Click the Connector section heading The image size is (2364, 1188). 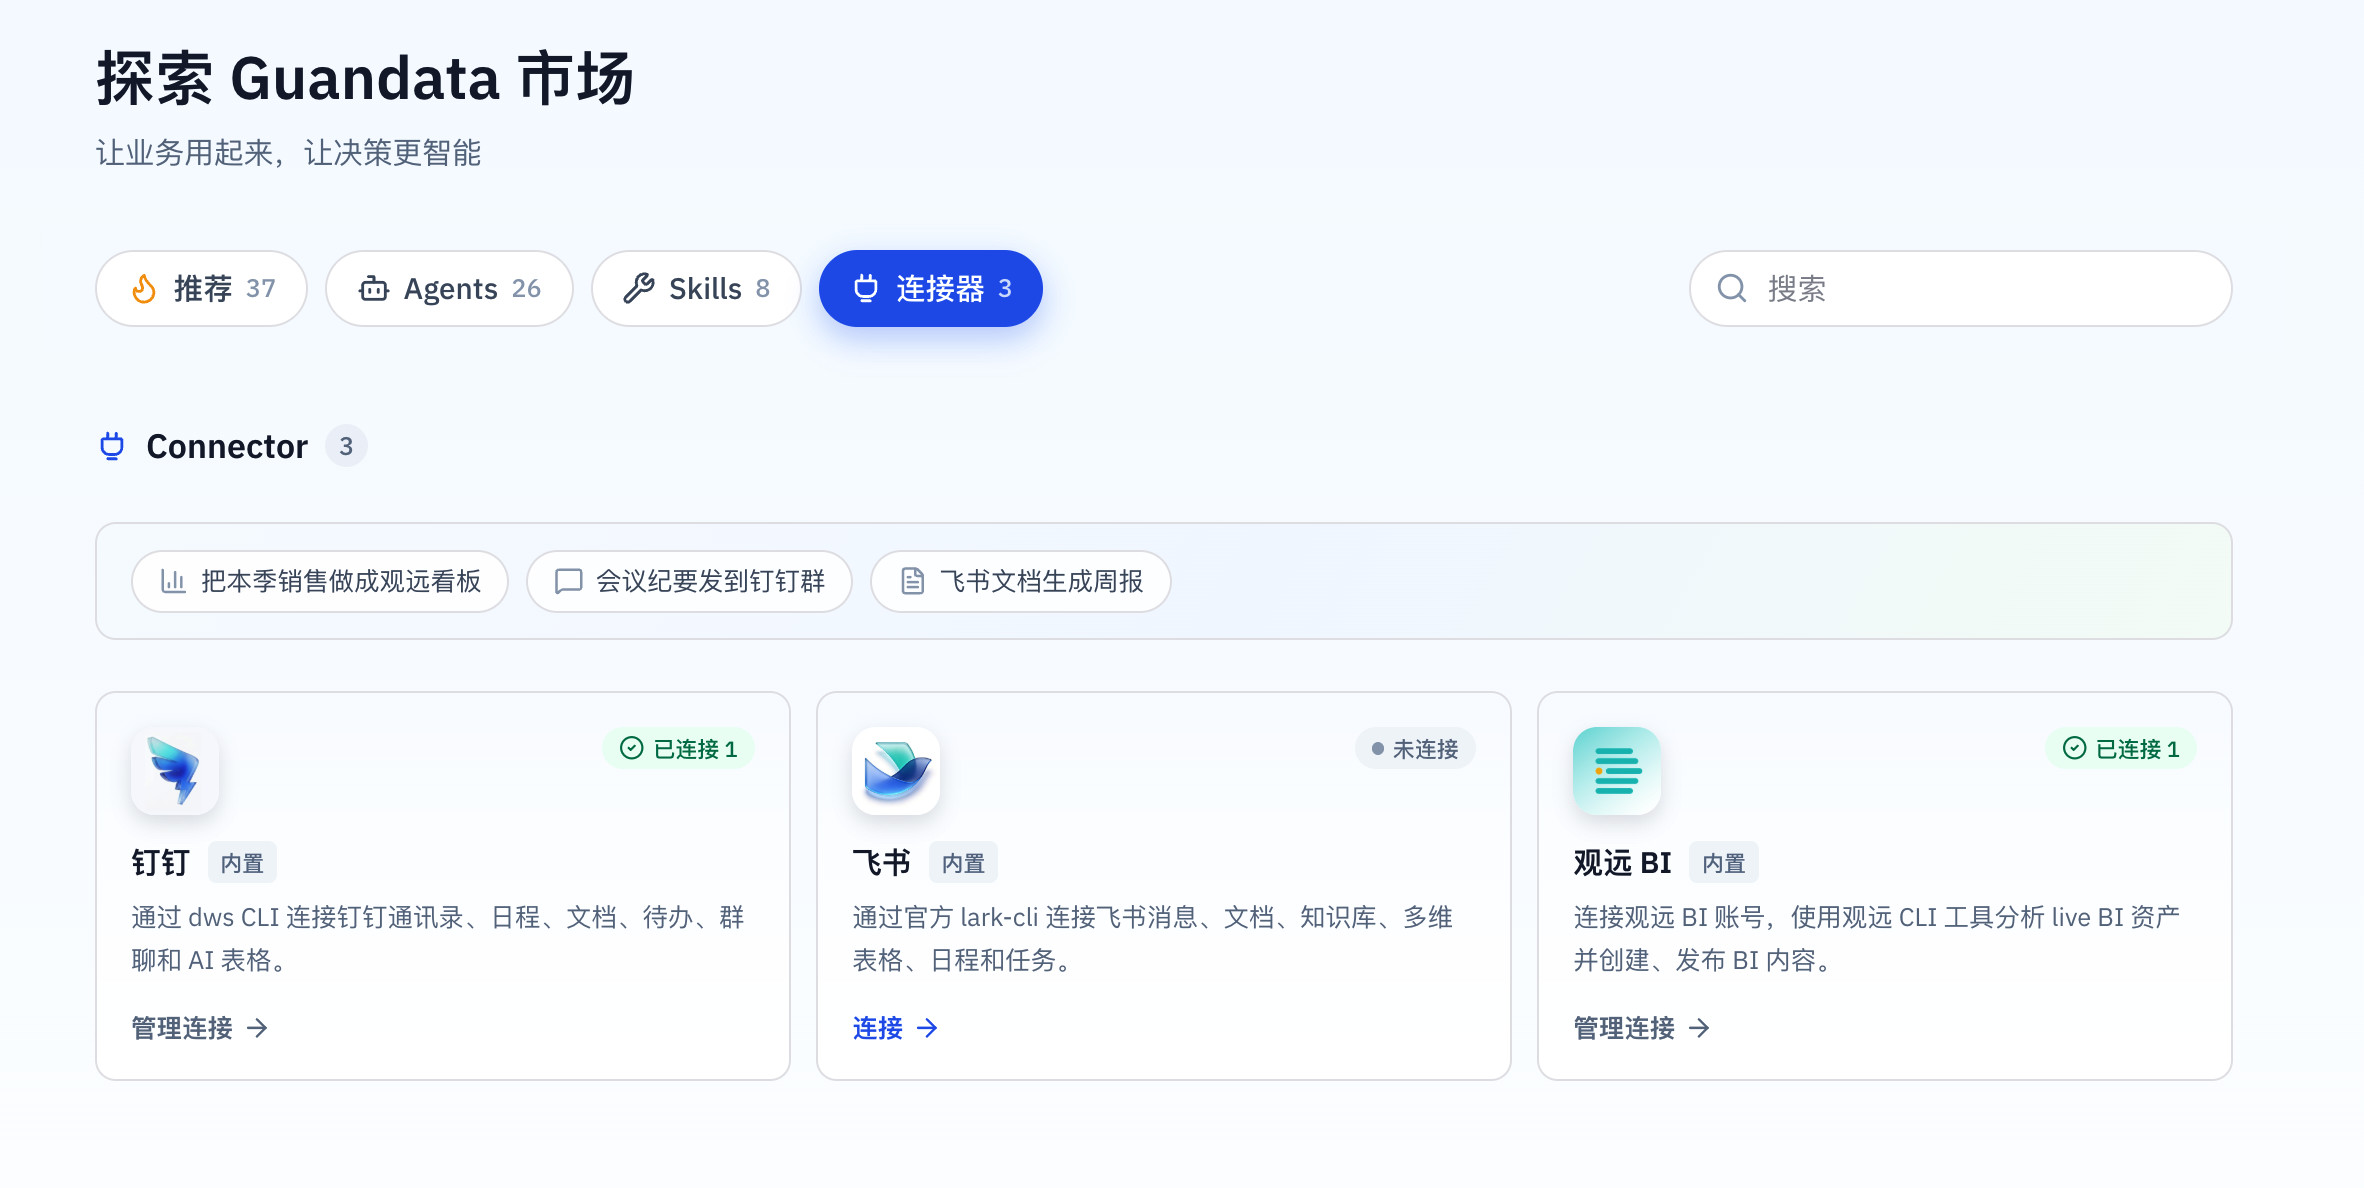(x=227, y=446)
